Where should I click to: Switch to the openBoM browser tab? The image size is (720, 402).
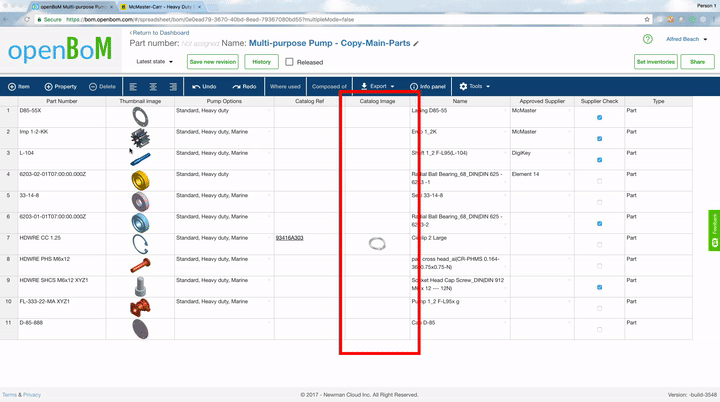[x=72, y=7]
